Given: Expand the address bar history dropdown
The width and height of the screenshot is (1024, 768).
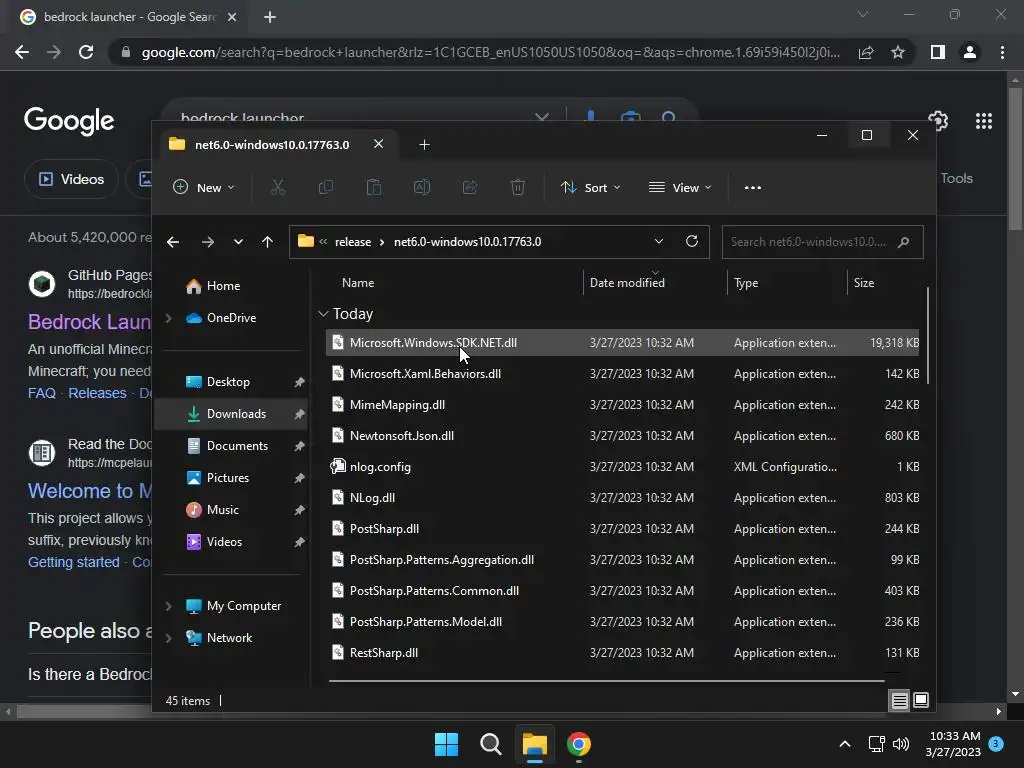Looking at the screenshot, I should 659,241.
